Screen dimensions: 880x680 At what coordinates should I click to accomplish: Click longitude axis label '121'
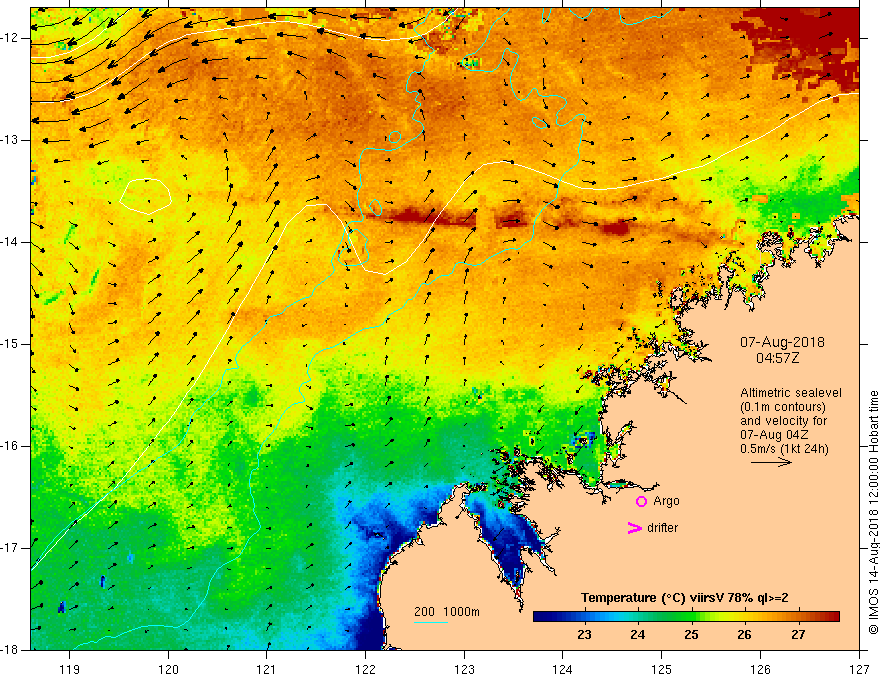coord(267,669)
